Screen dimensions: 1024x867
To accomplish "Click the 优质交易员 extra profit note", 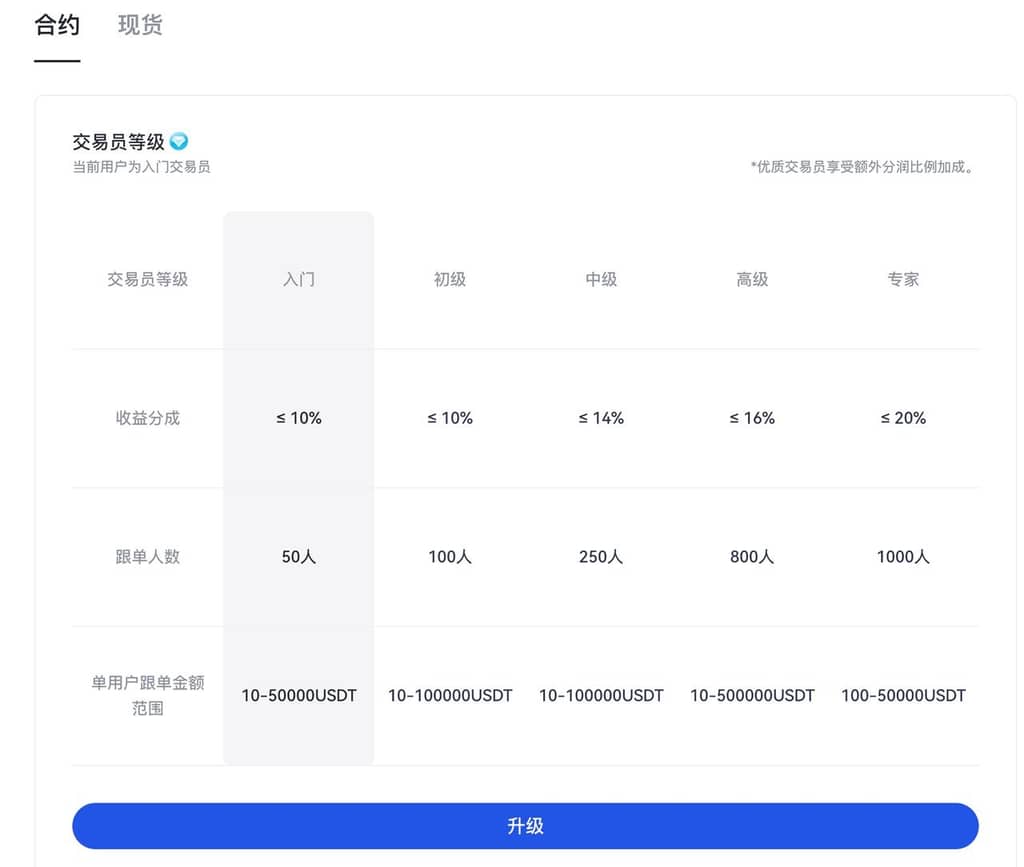I will coord(861,167).
